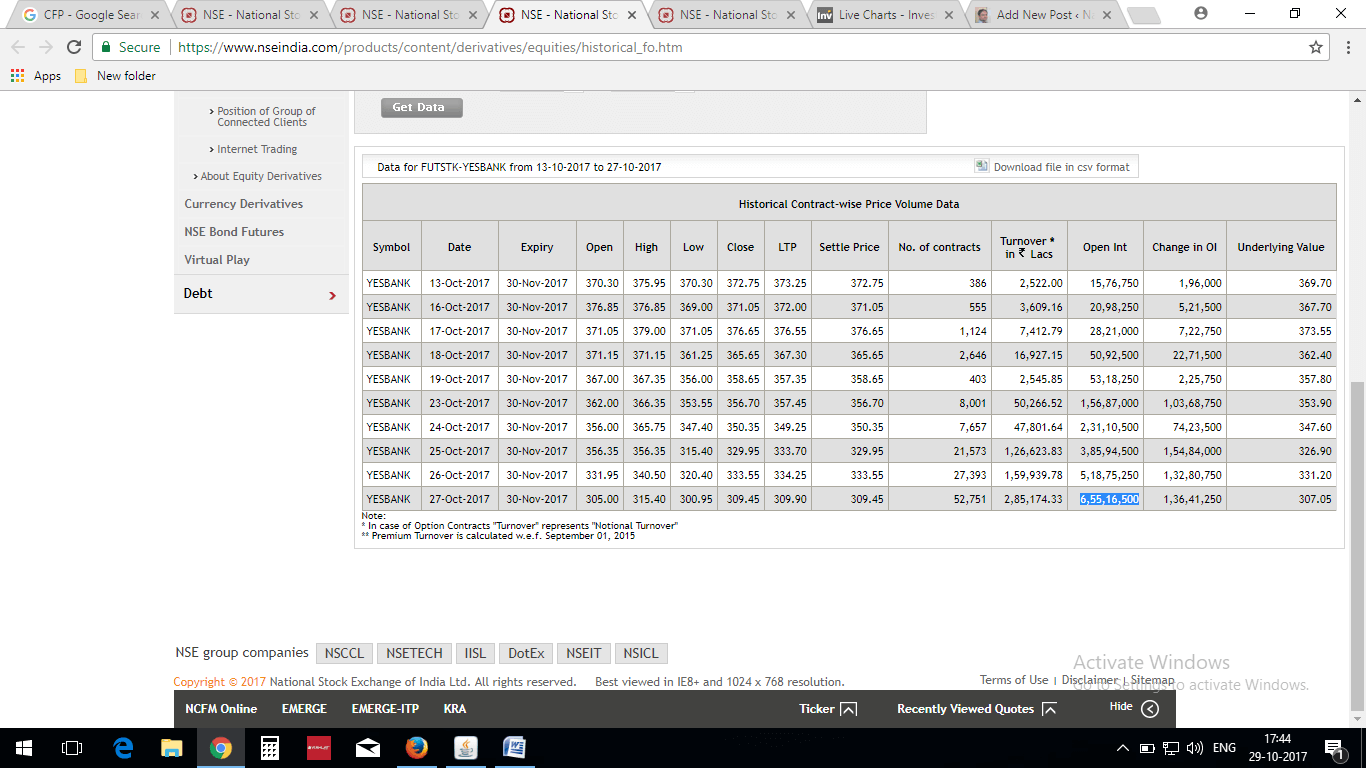Open the New folder bookmark
Viewport: 1366px width, 768px height.
tap(115, 76)
